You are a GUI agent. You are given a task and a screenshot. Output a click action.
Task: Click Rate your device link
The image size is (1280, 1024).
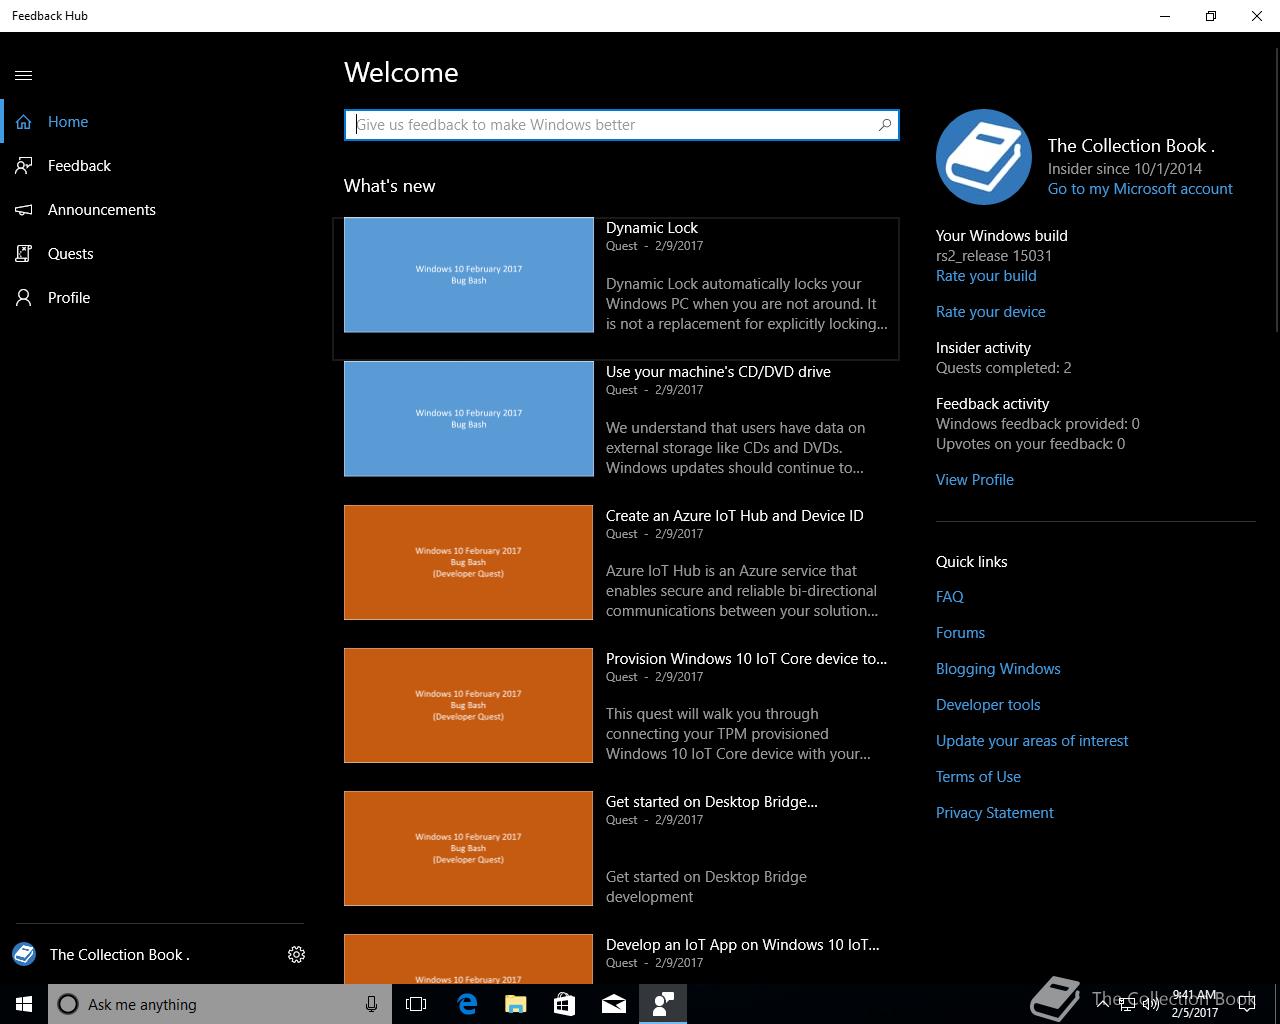tap(991, 312)
